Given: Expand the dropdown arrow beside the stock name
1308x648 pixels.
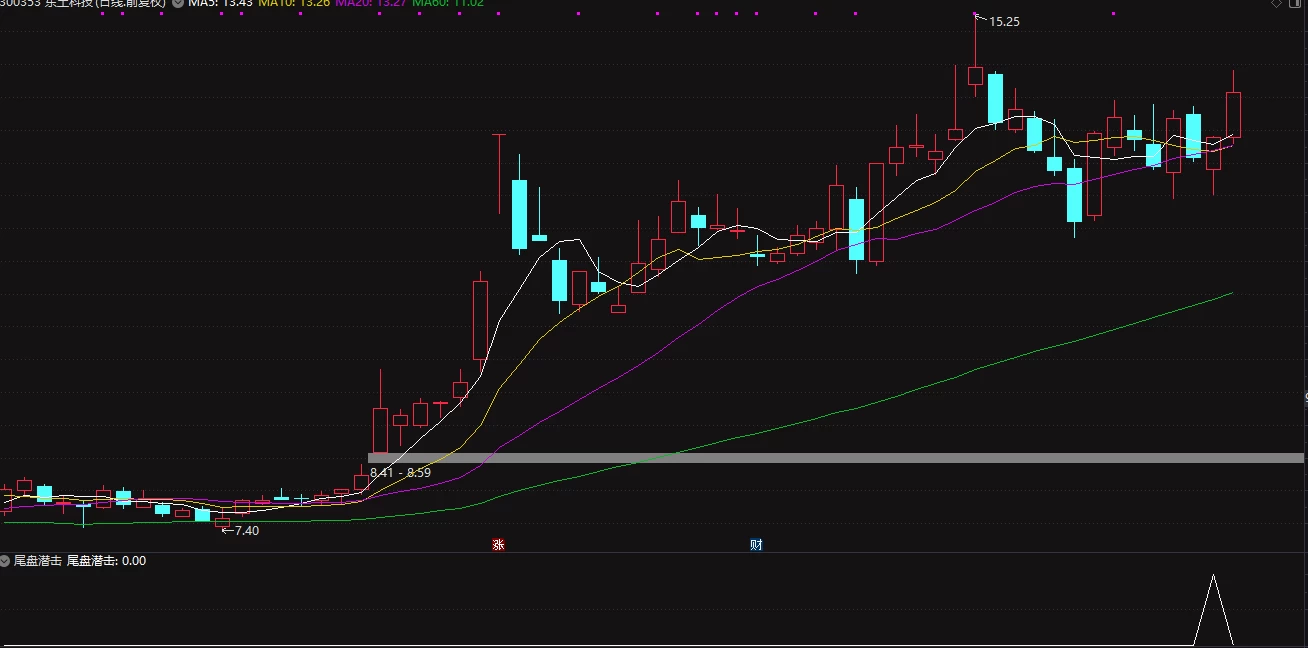Looking at the screenshot, I should pos(178,3).
